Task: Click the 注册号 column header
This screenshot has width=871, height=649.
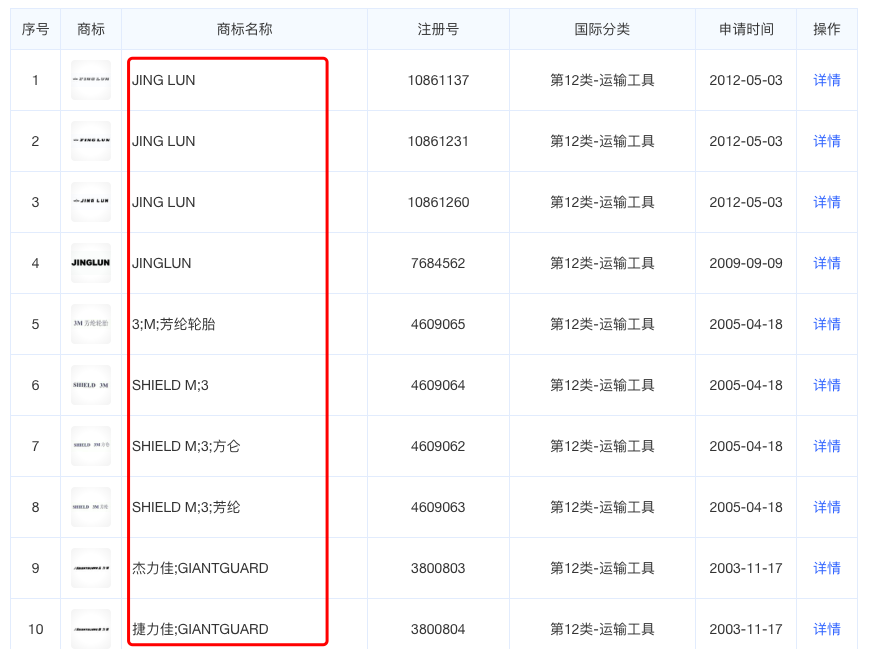Action: pyautogui.click(x=438, y=29)
